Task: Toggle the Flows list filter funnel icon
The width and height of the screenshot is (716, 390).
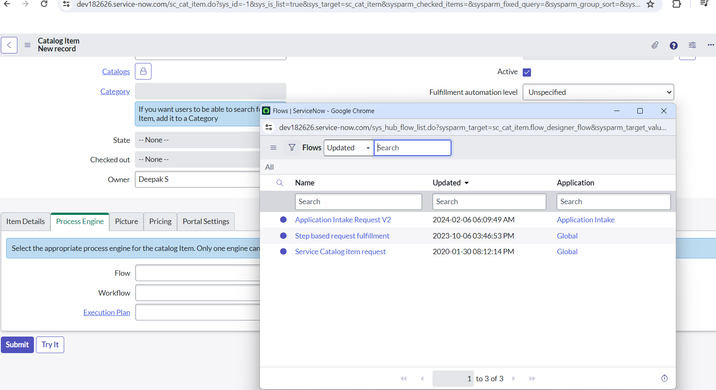Action: point(292,148)
